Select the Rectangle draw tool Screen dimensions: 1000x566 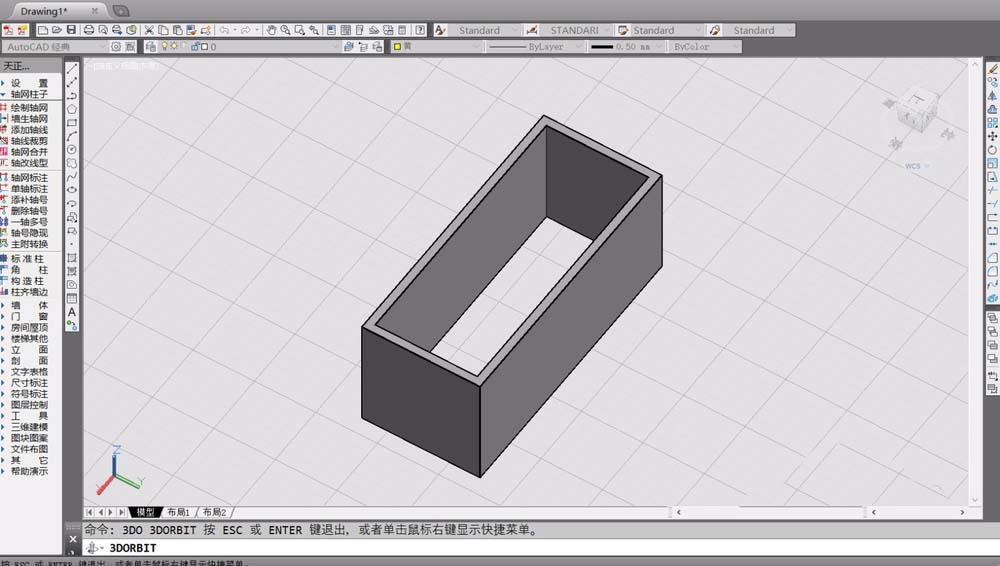(x=72, y=123)
